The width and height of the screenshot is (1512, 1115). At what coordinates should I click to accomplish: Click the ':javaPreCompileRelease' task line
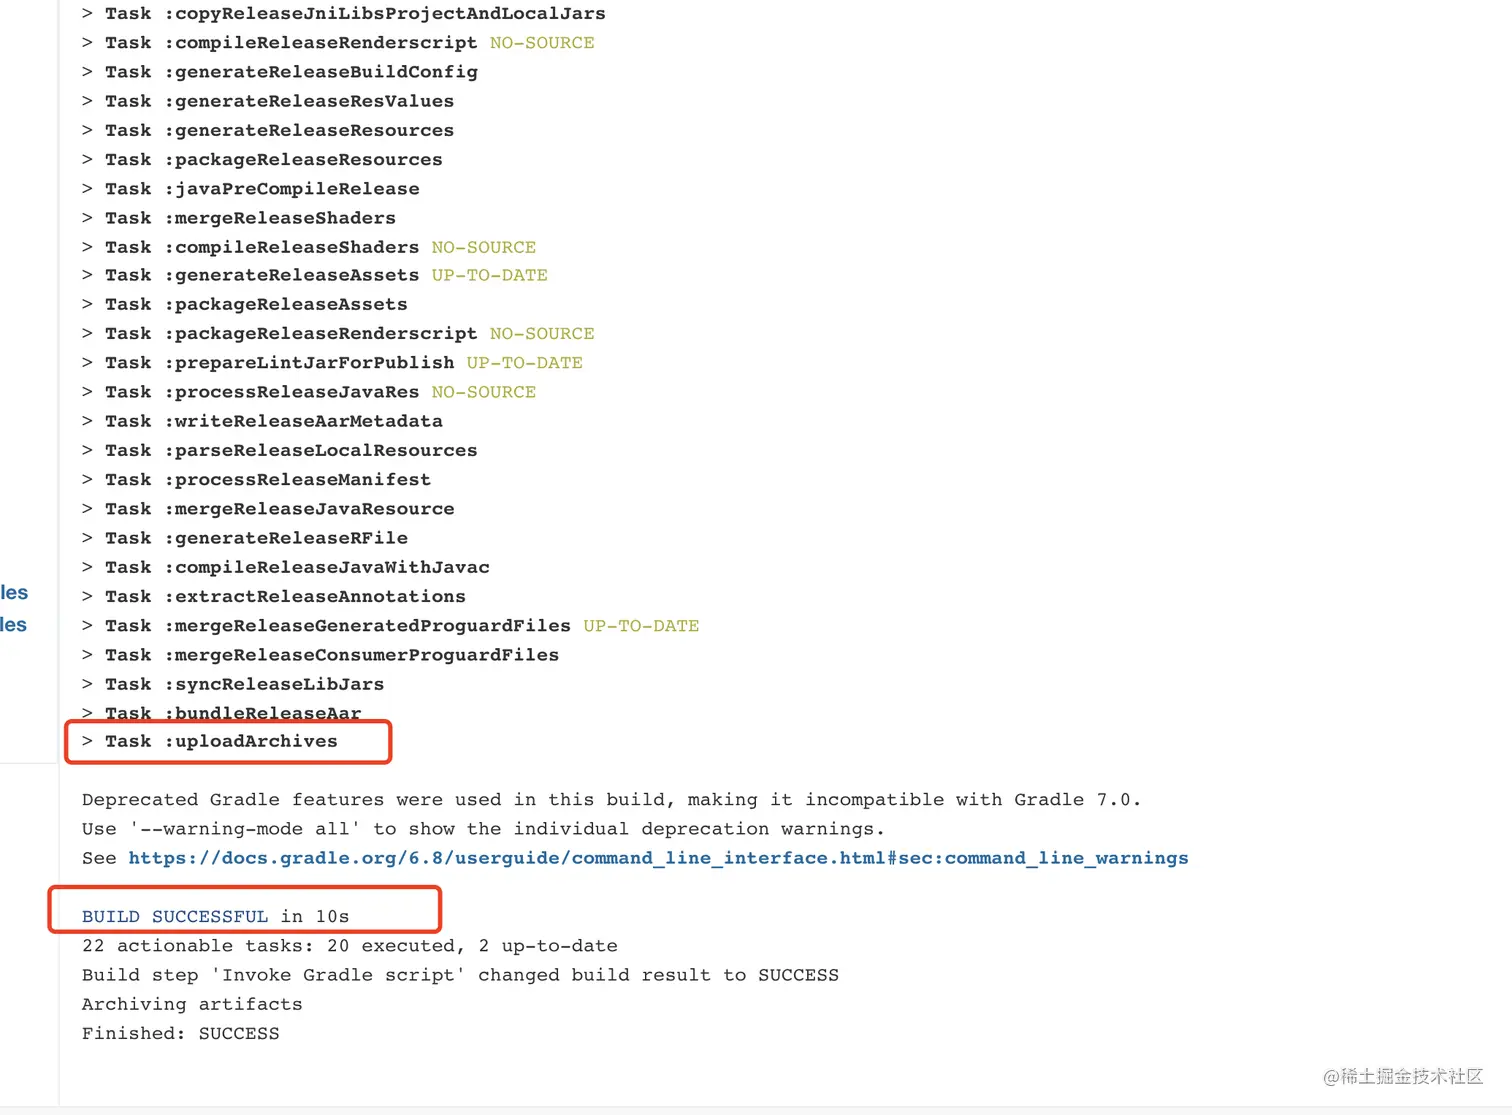pyautogui.click(x=251, y=189)
